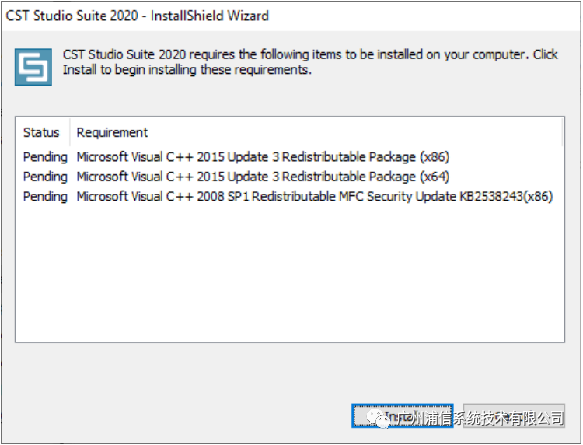Click the Pending status of the 2008 SP1 update
This screenshot has width=583, height=445.
(x=45, y=197)
